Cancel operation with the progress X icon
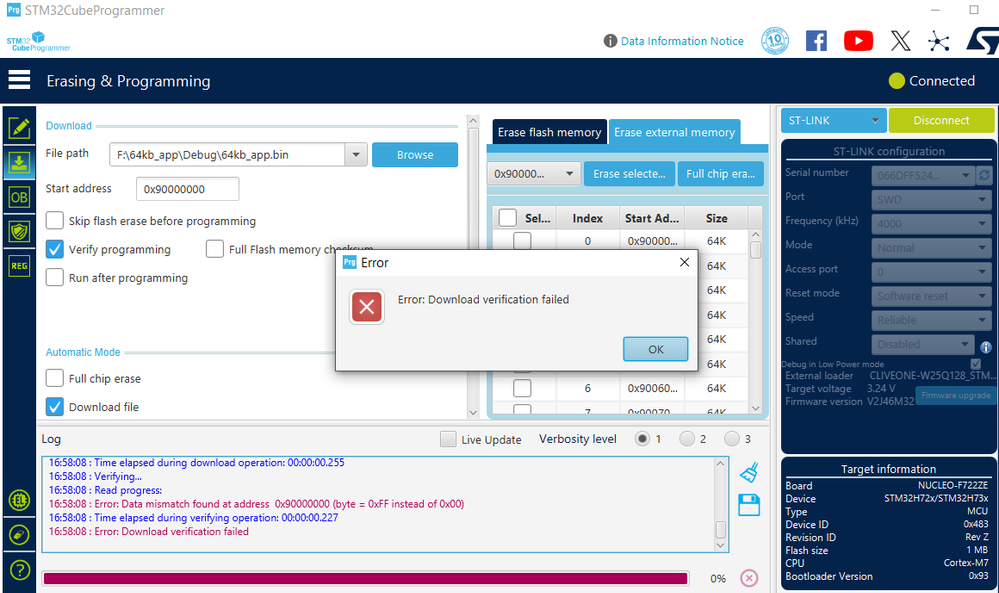Screen dimensions: 999x593 (749, 578)
